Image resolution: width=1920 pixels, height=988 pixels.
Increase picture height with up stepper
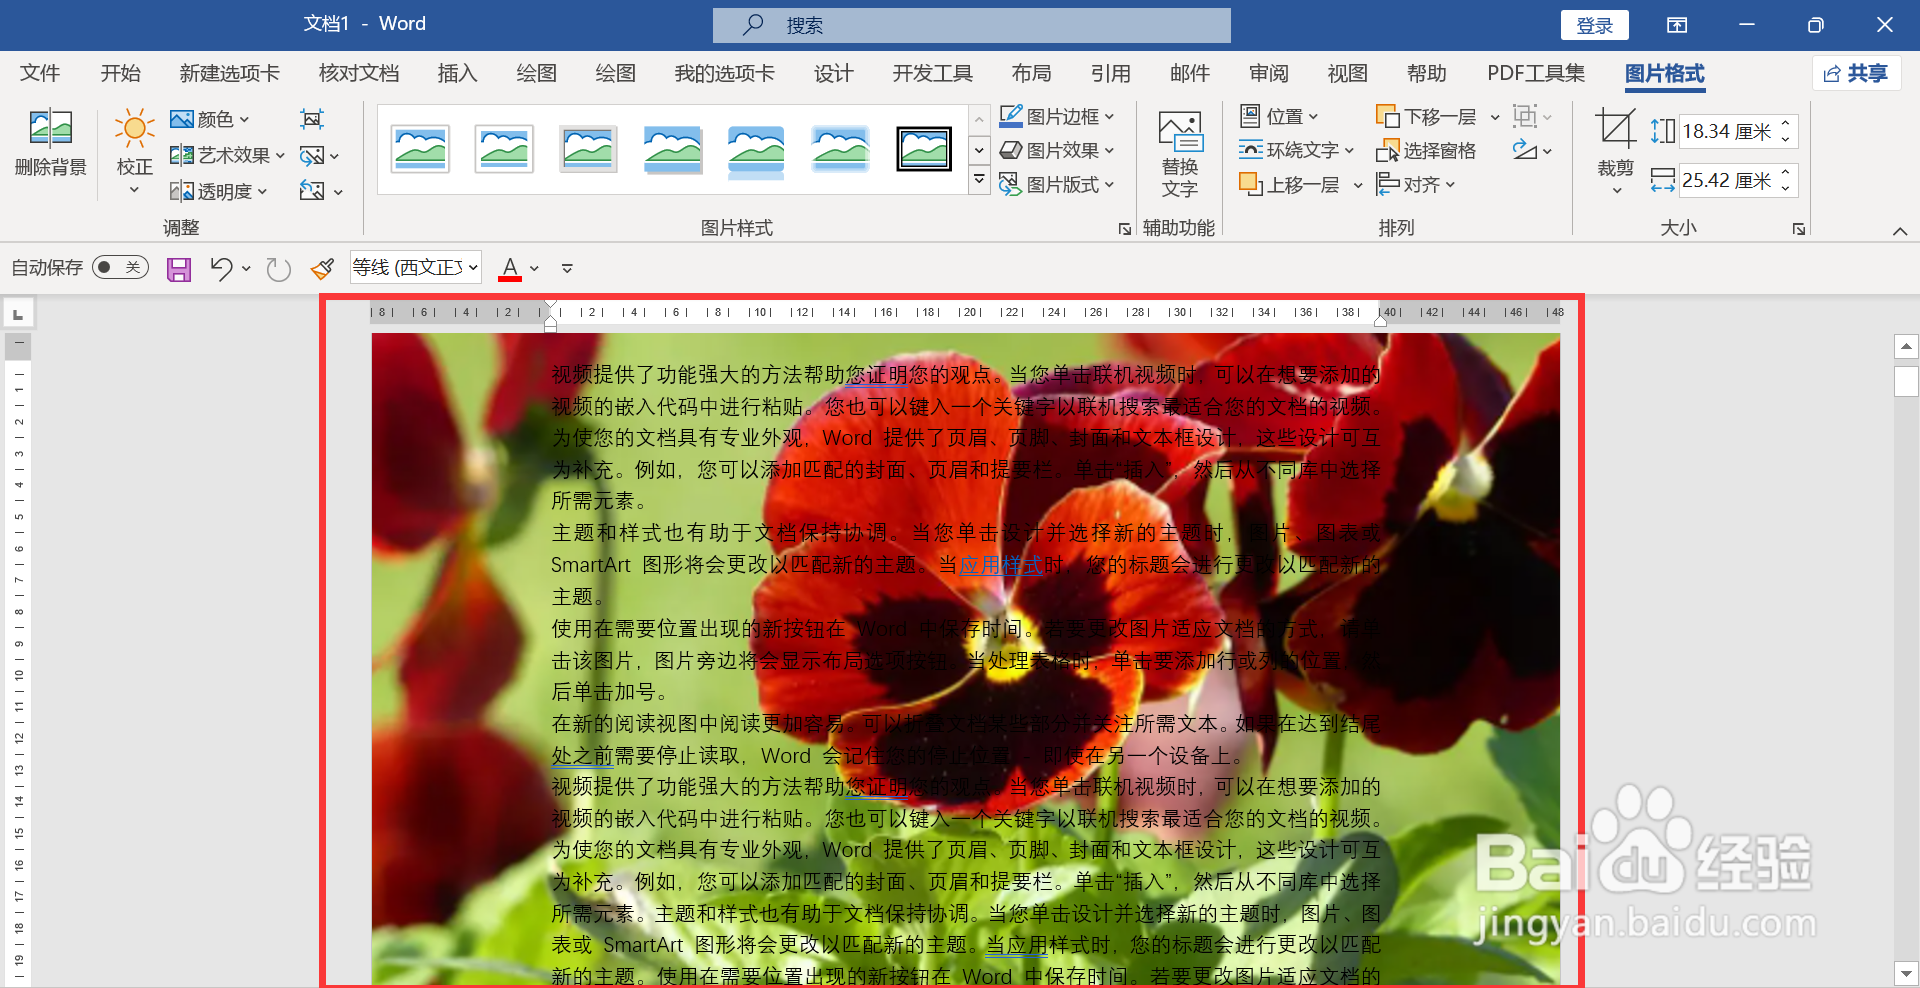1786,123
